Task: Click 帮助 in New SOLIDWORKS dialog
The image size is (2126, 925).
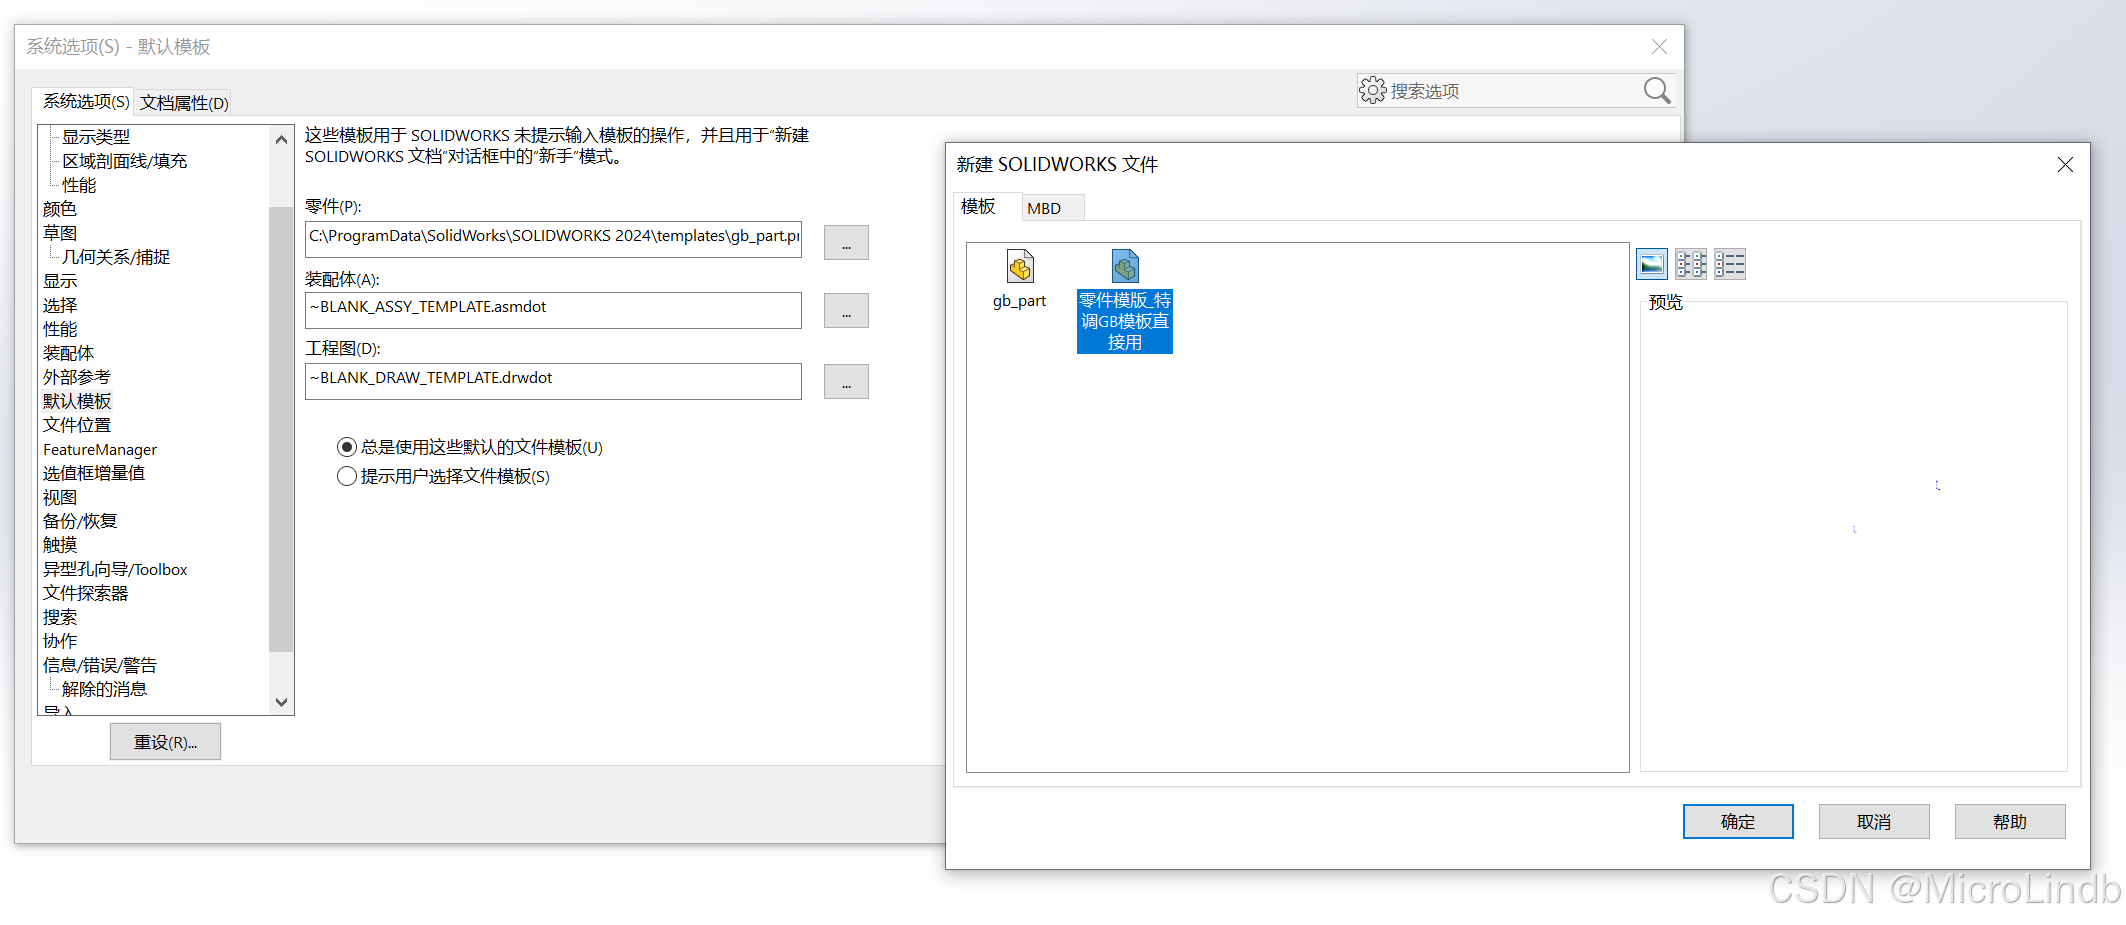Action: 2010,822
